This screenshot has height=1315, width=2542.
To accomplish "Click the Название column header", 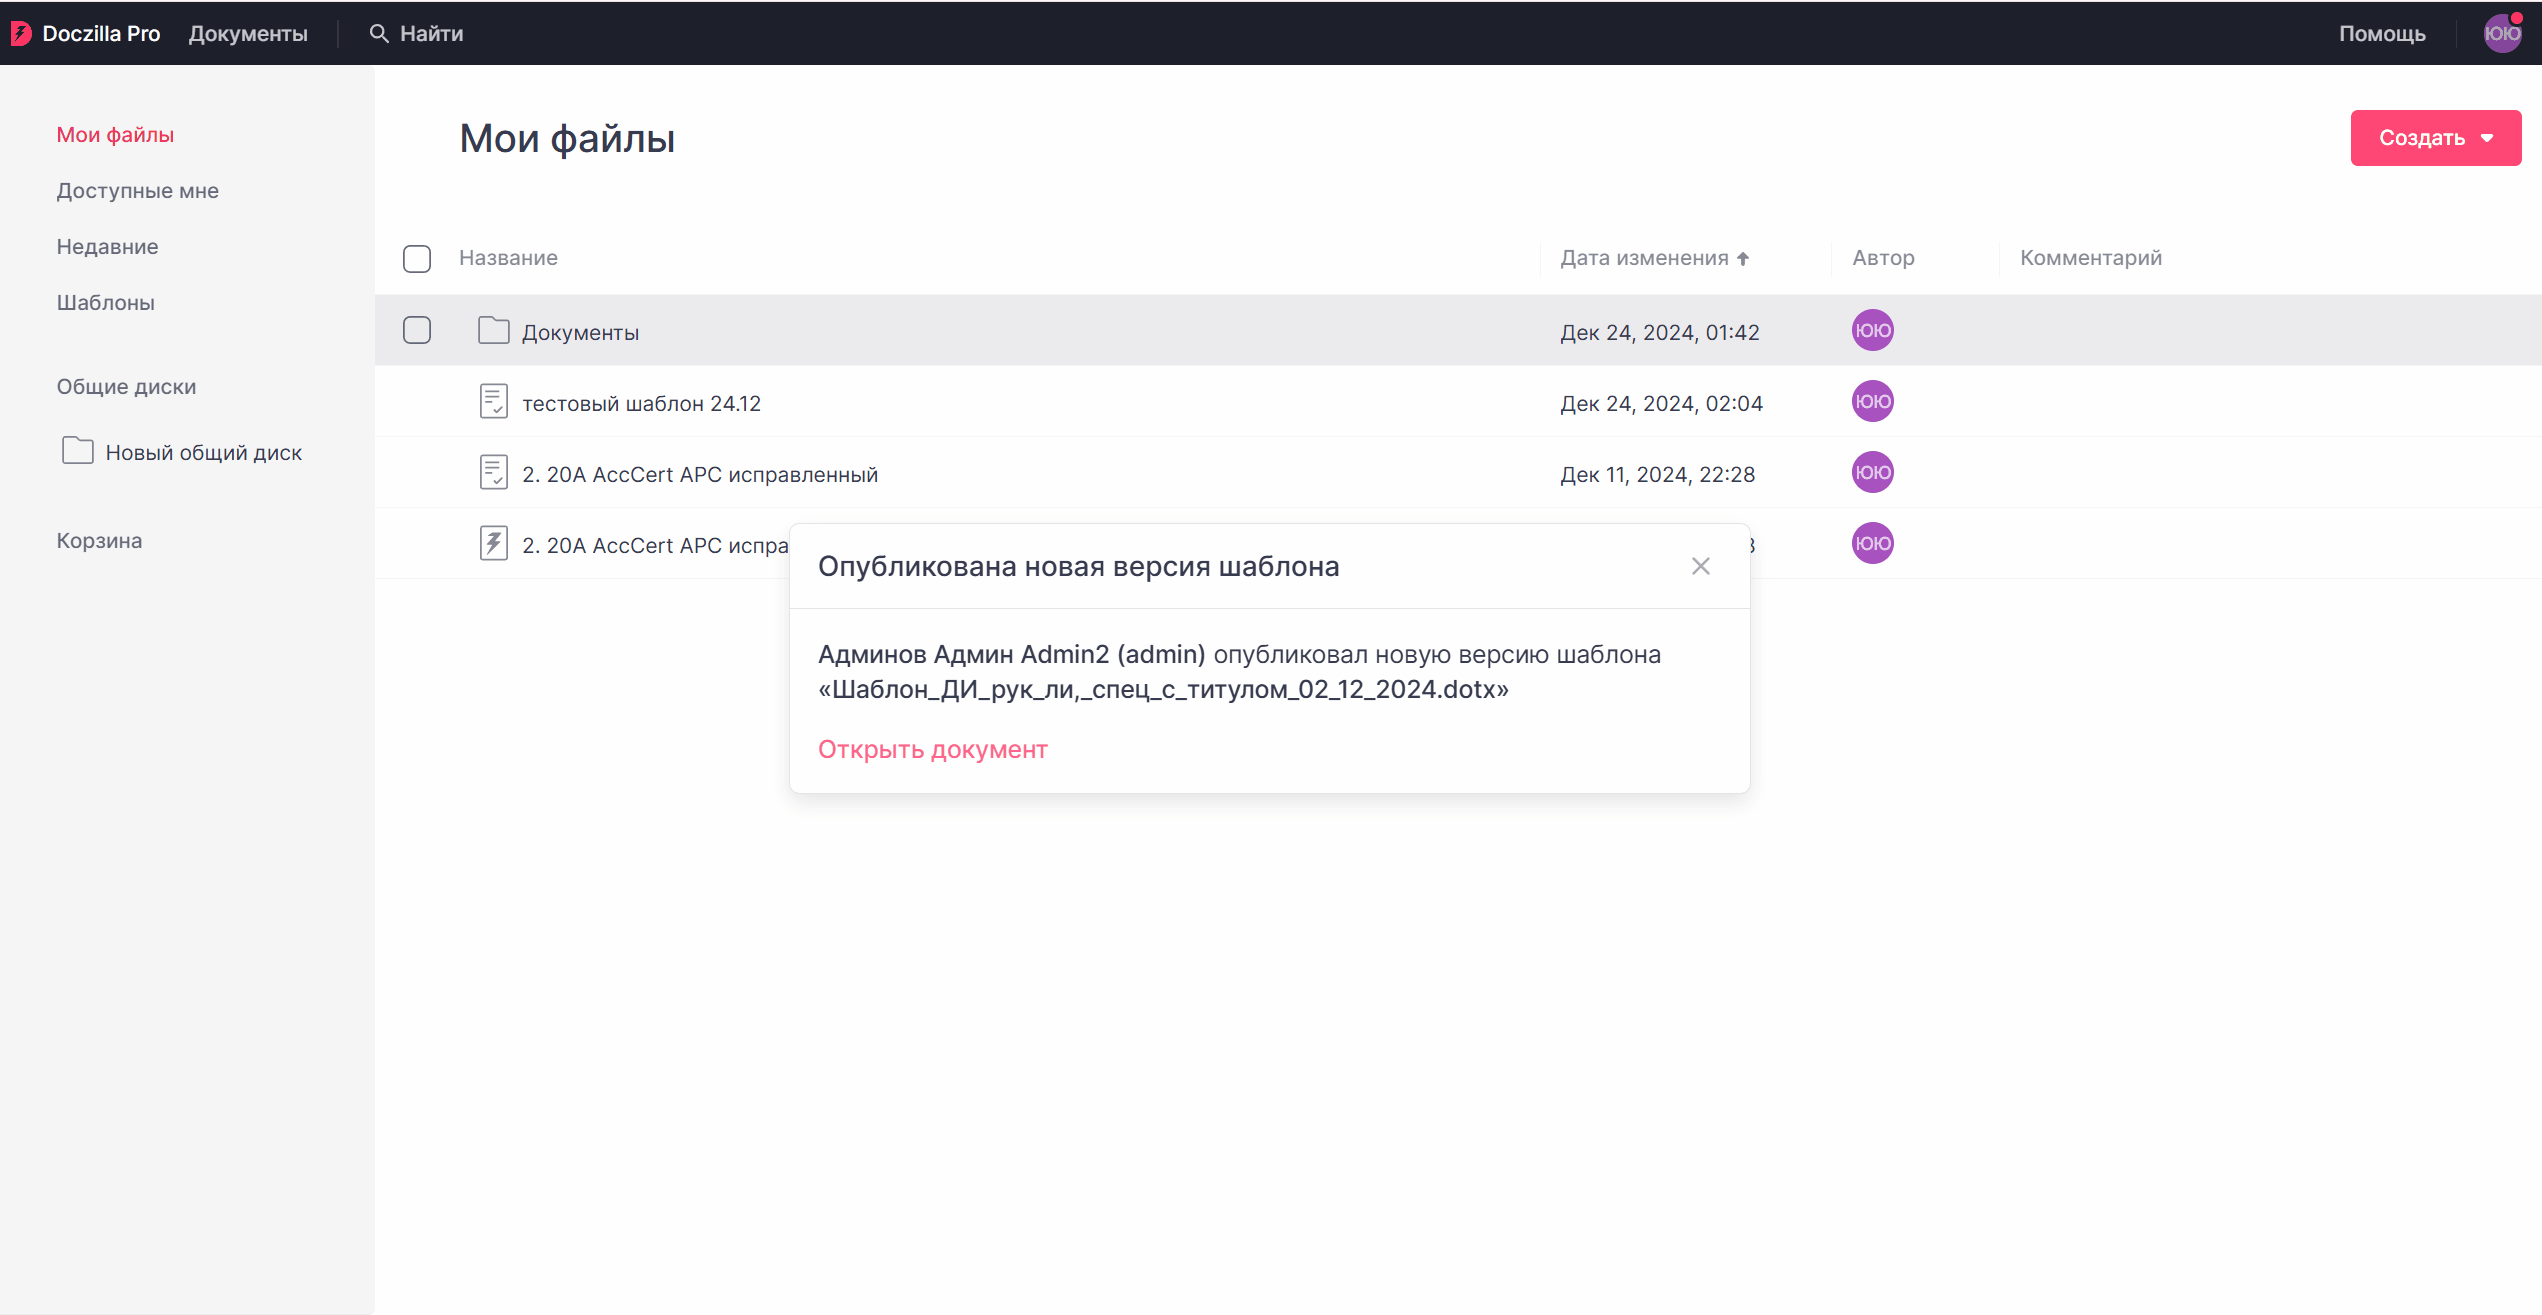I will 508,258.
